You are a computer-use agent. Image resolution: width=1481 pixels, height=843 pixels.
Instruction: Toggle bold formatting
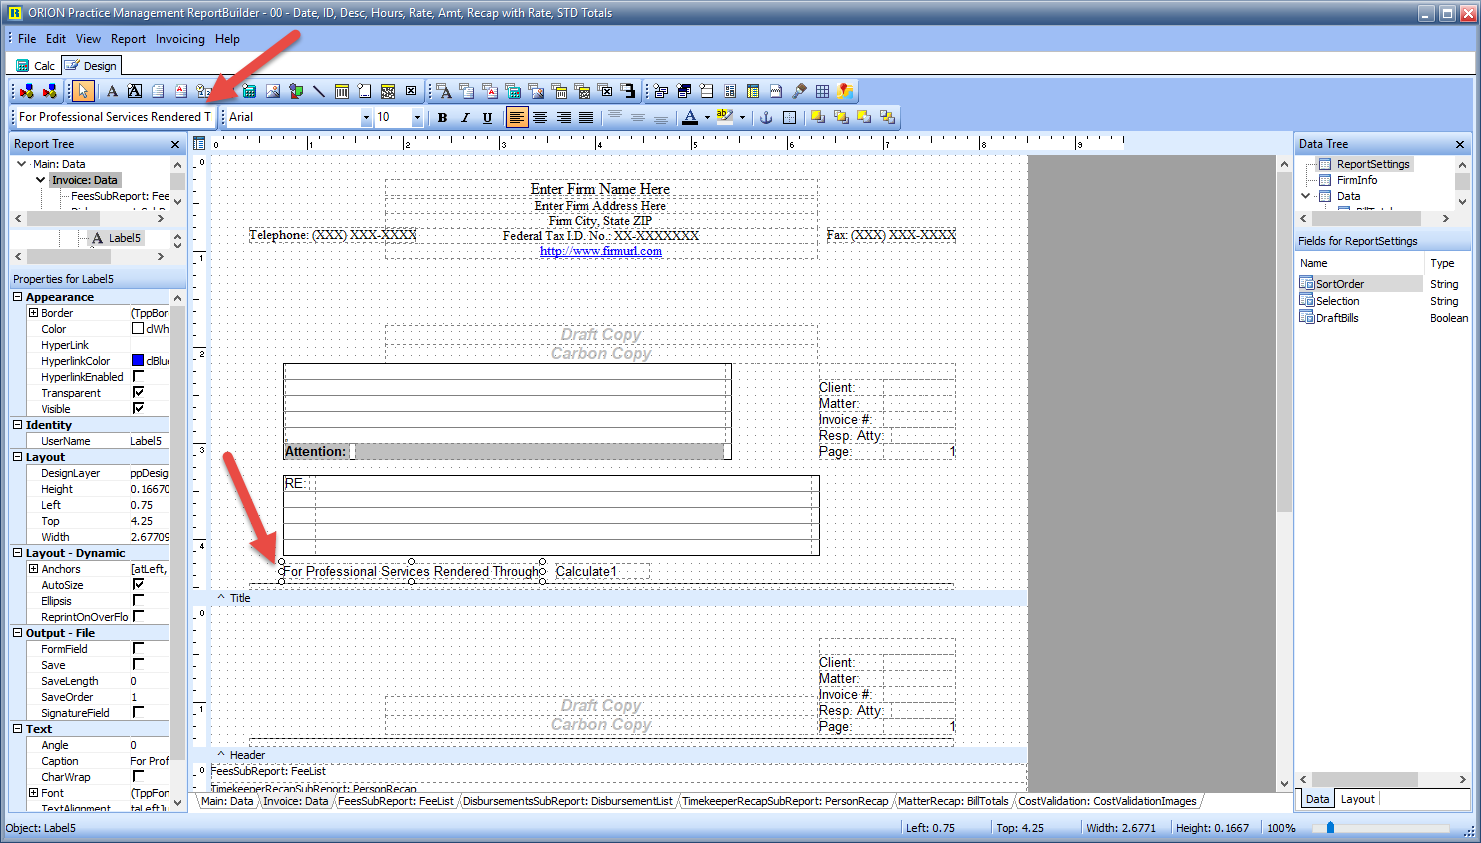coord(442,117)
